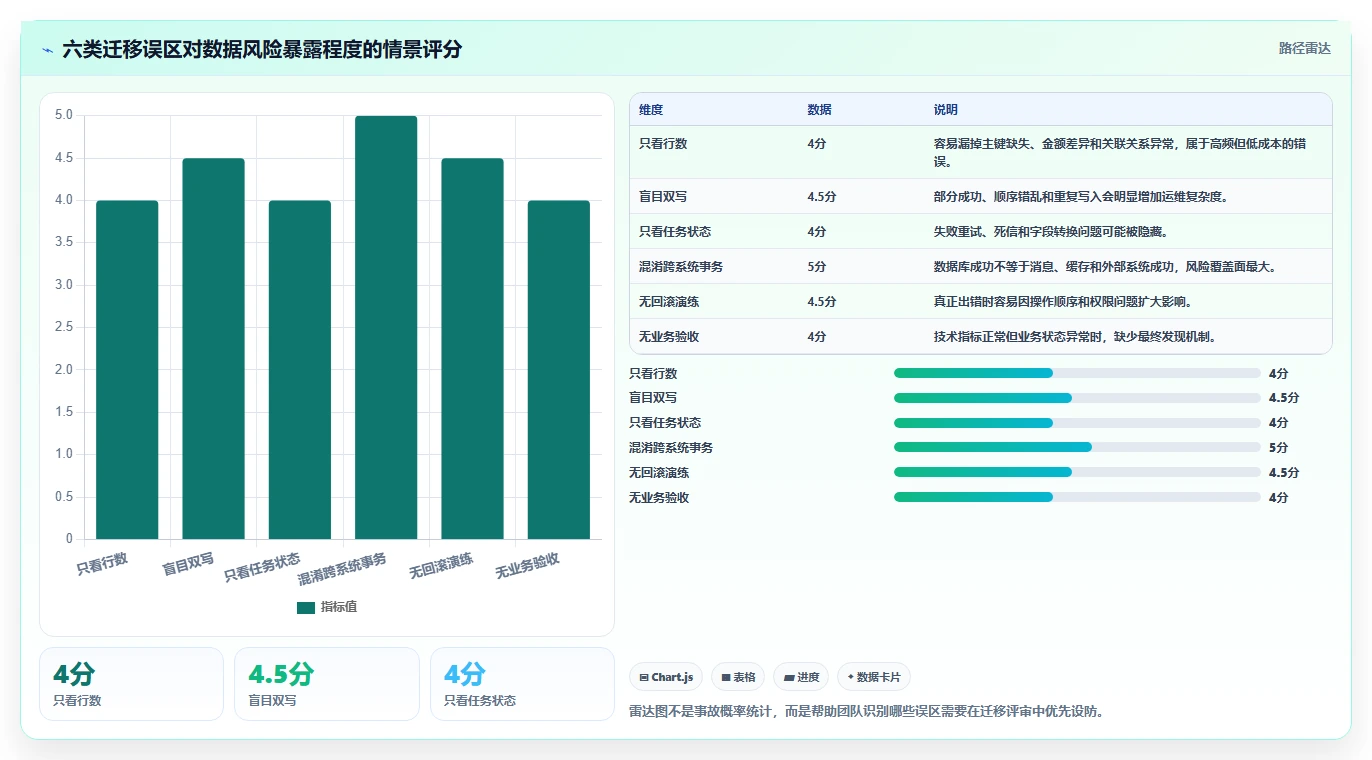Viewport: 1372px width, 760px height.
Task: Click the 只看行数 bar in the chart
Action: [127, 370]
